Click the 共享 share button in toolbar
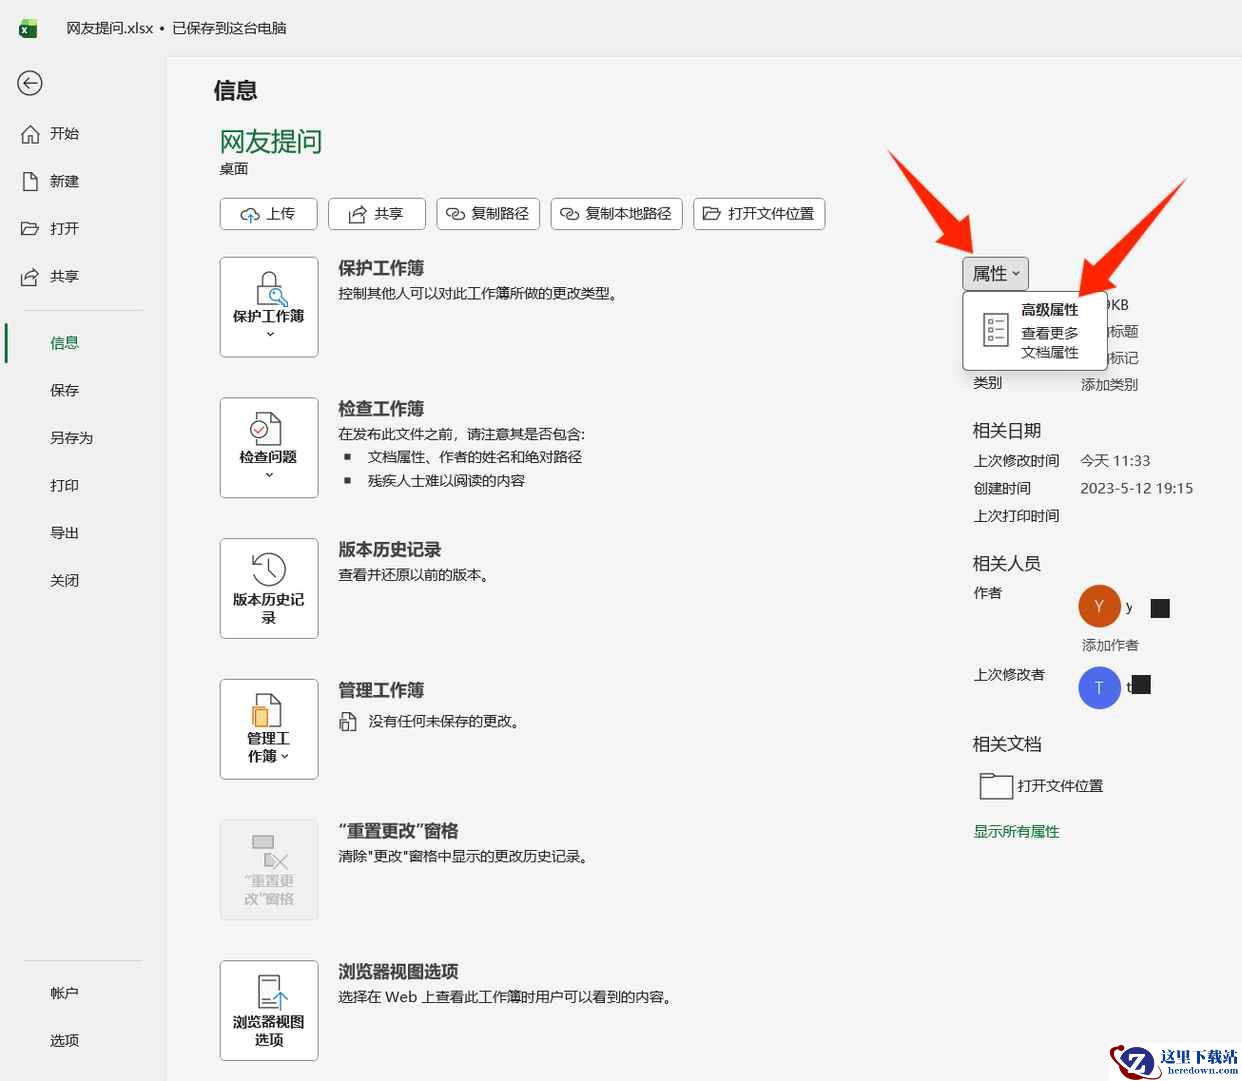 pos(376,214)
